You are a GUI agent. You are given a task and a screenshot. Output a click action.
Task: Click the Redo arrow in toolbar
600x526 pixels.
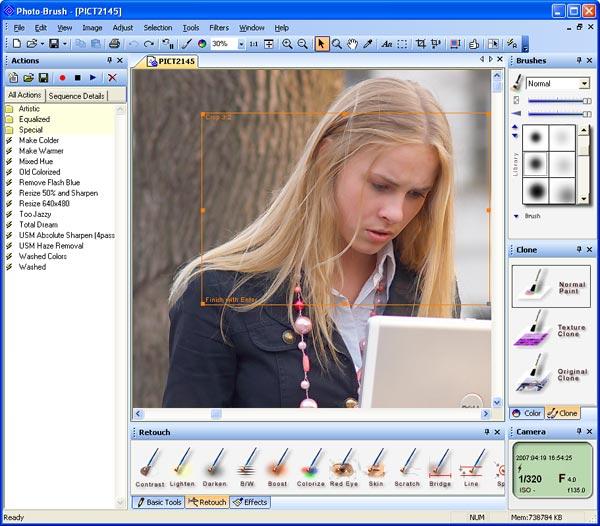(x=148, y=44)
